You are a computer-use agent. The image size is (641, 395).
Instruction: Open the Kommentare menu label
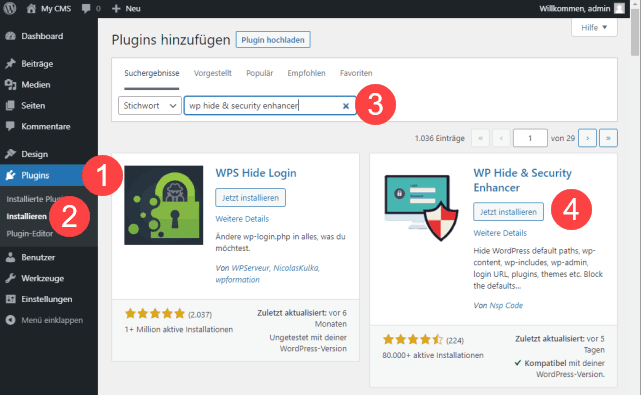point(46,126)
